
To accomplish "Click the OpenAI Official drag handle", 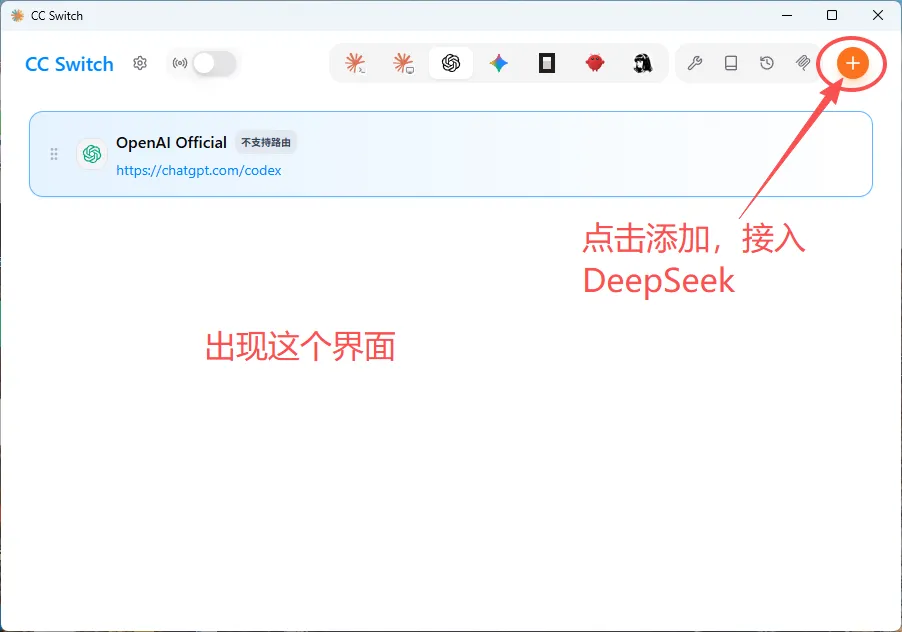I will pyautogui.click(x=53, y=154).
